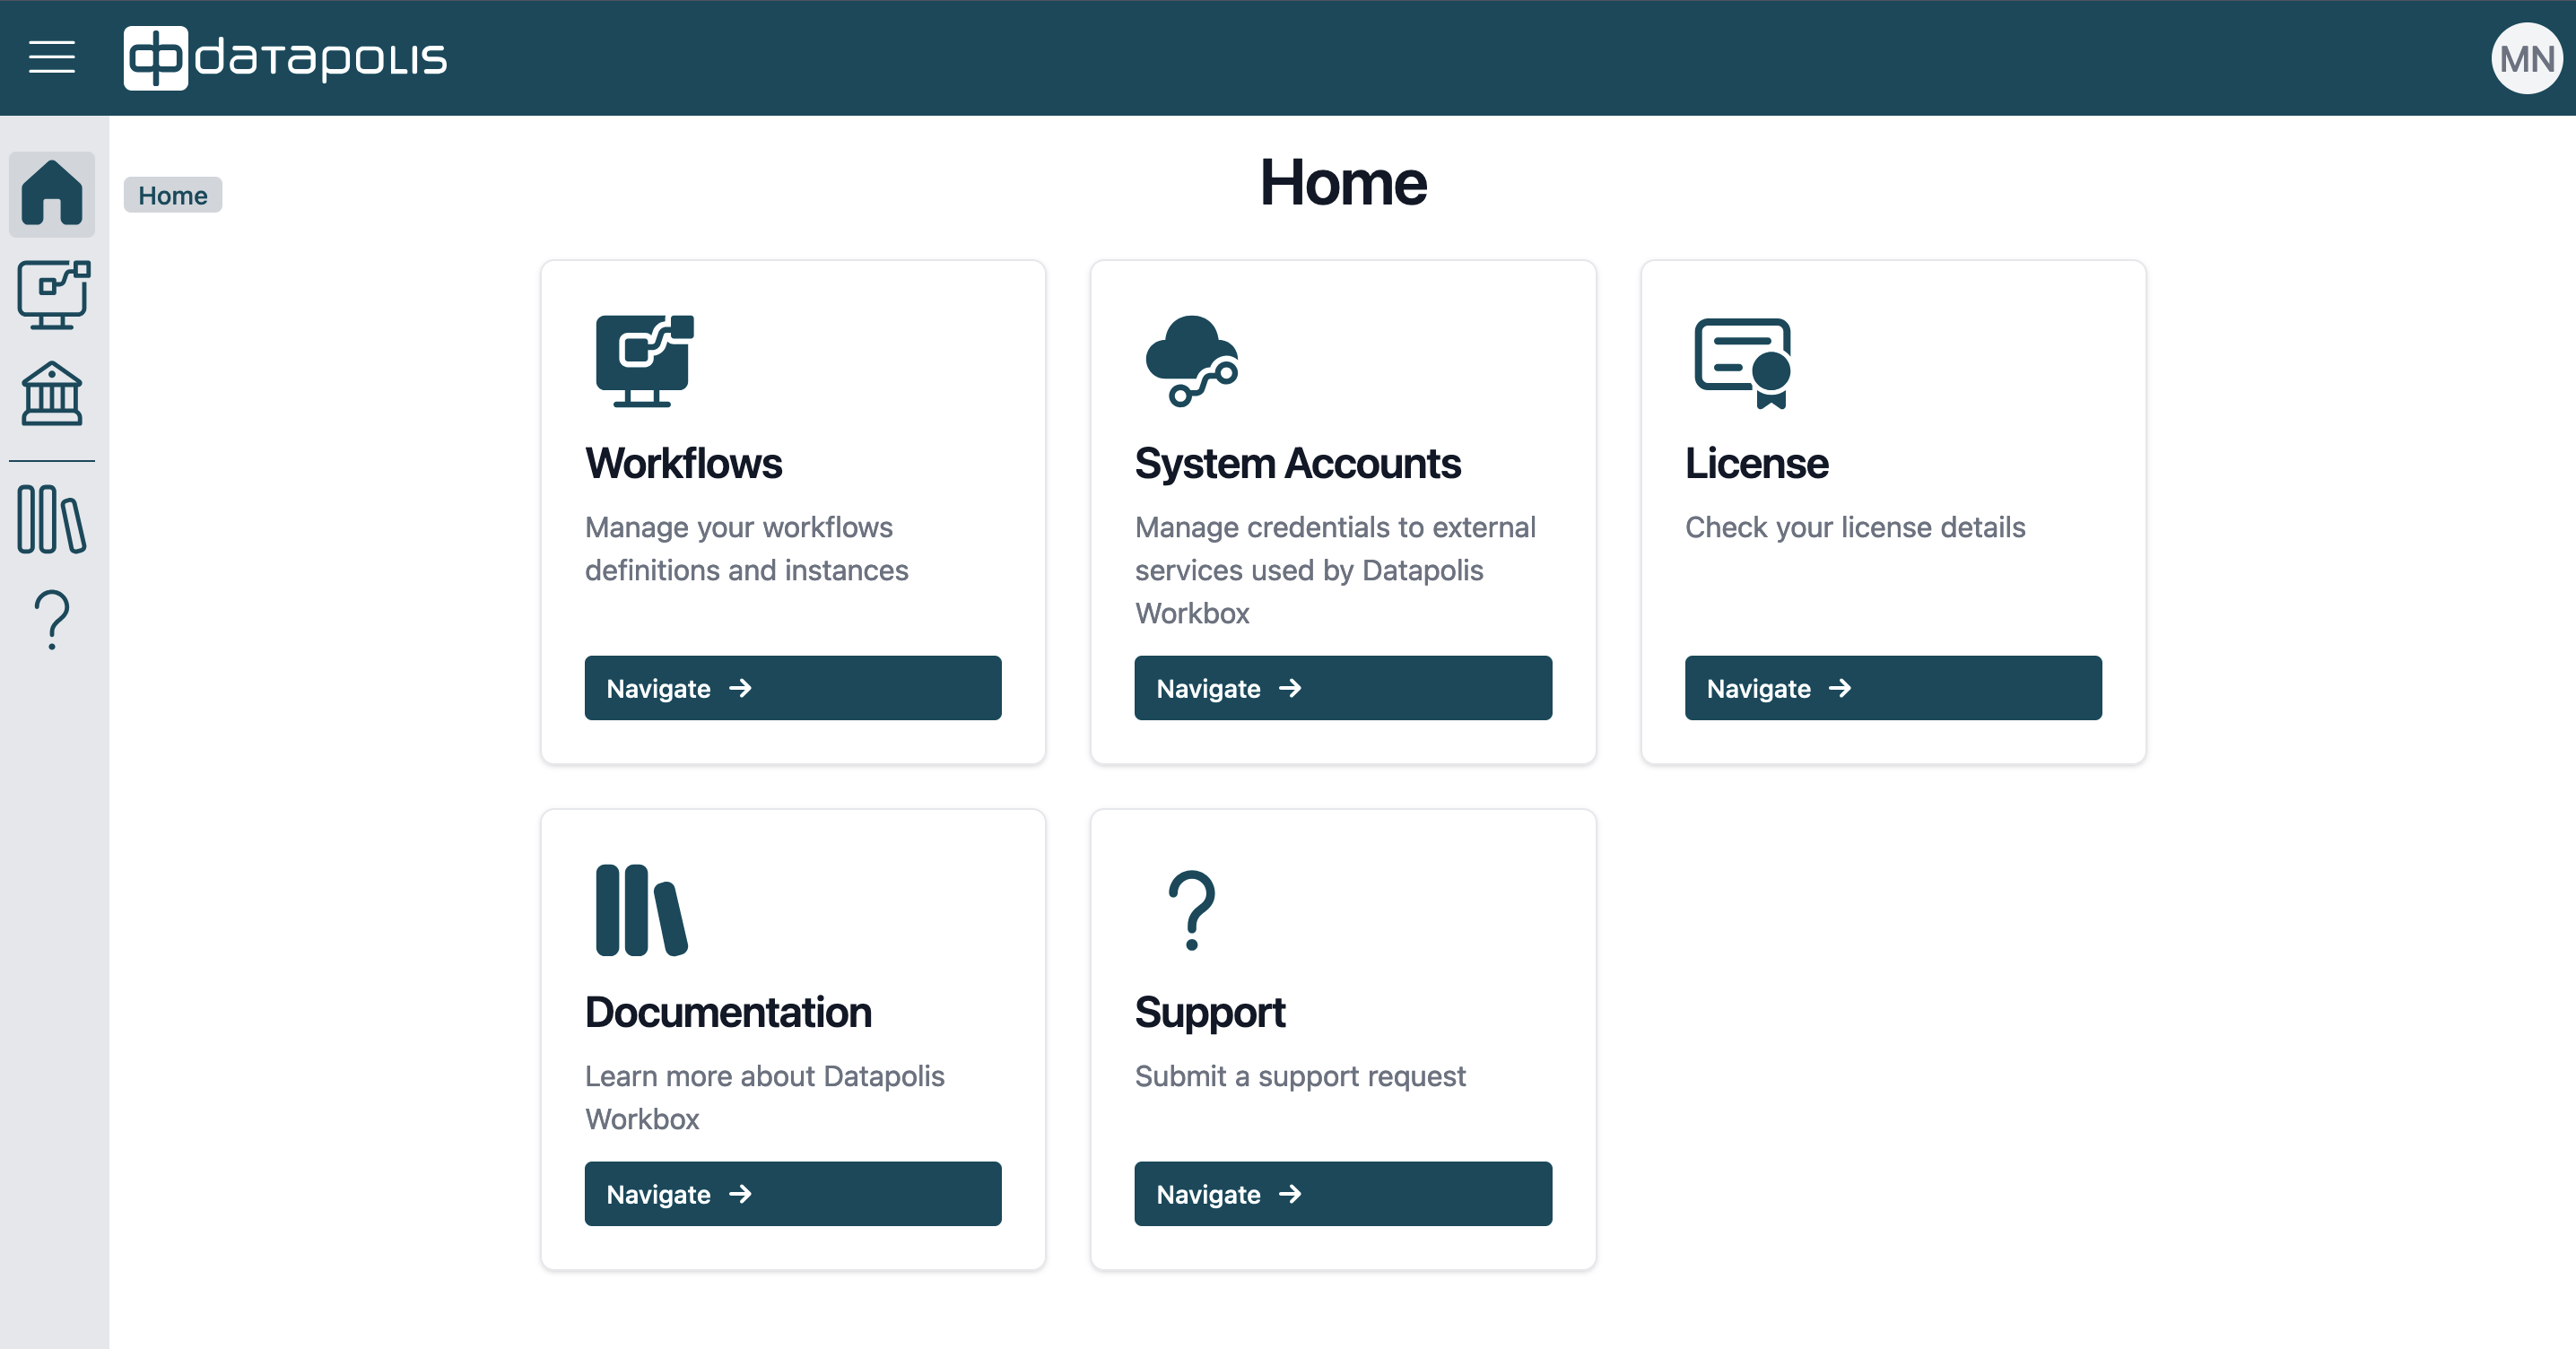Open Documentation from the sidebar books icon
The height and width of the screenshot is (1349, 2576).
(52, 519)
